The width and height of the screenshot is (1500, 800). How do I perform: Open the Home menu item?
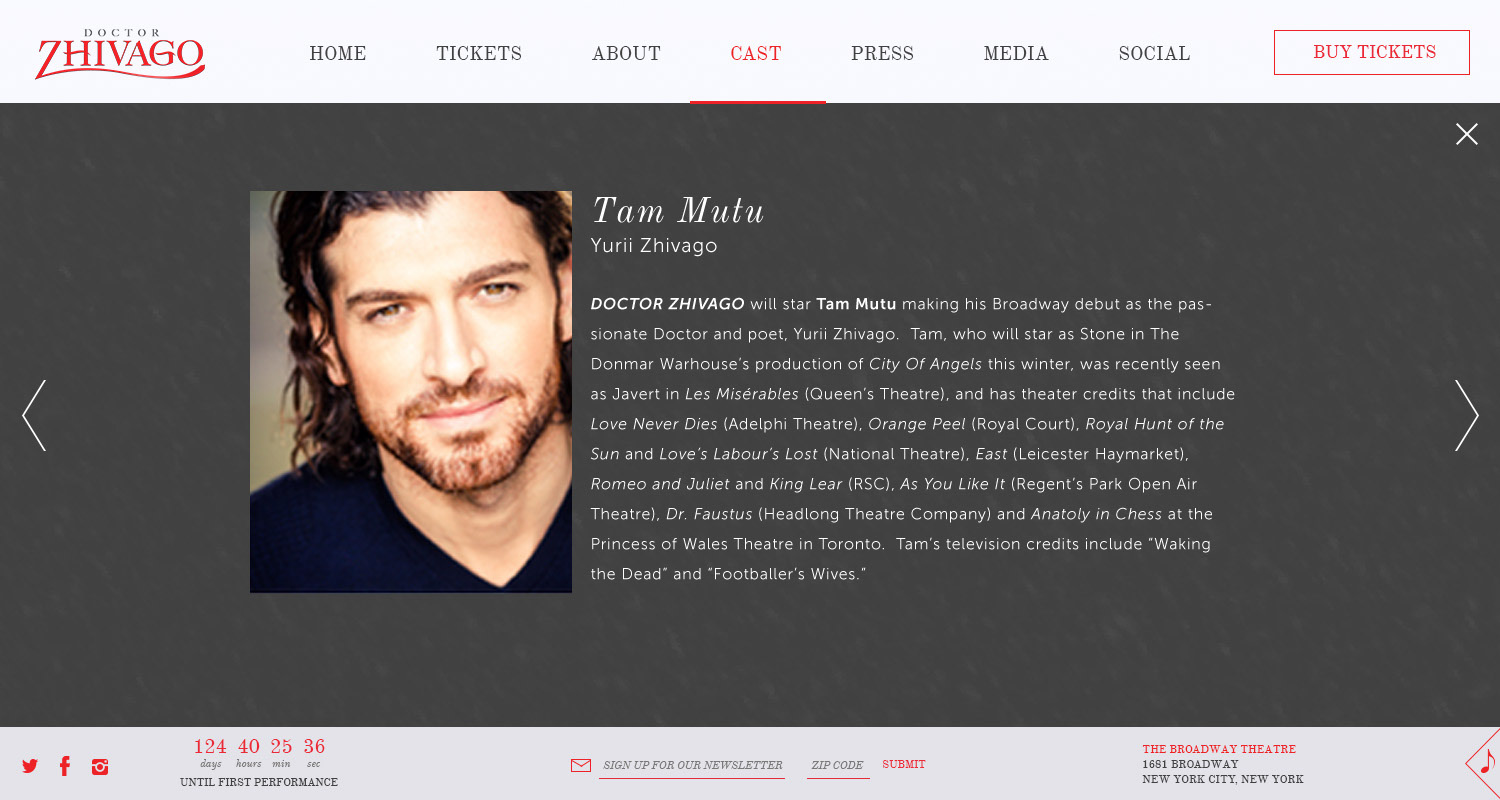(x=338, y=54)
